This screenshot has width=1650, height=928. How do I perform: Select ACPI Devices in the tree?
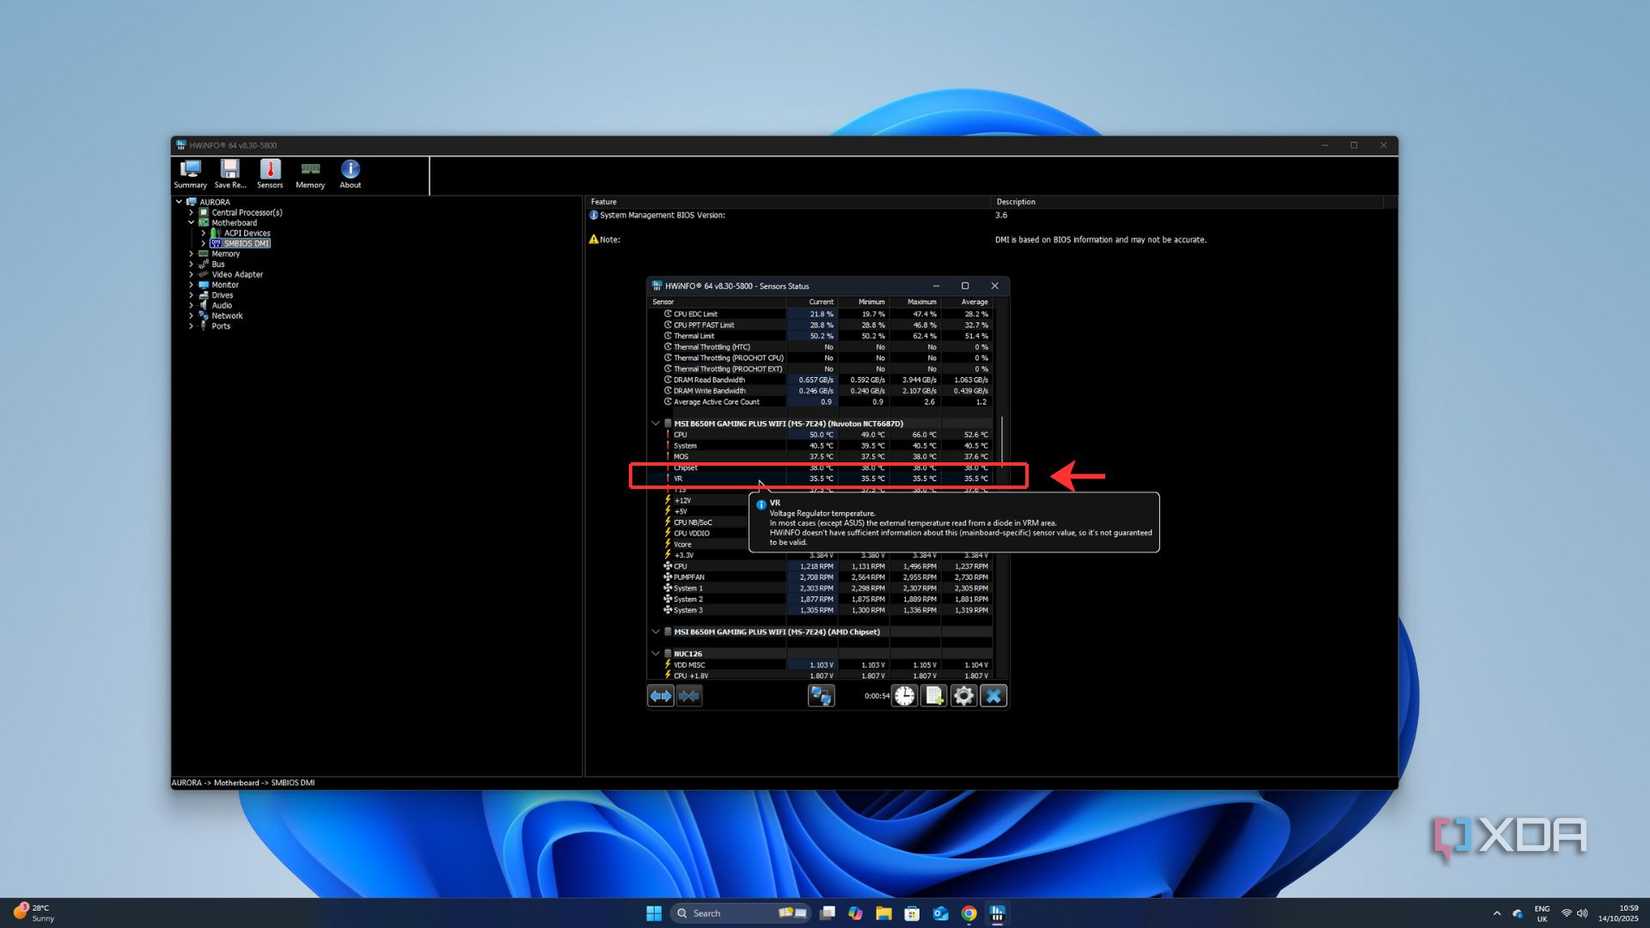246,233
